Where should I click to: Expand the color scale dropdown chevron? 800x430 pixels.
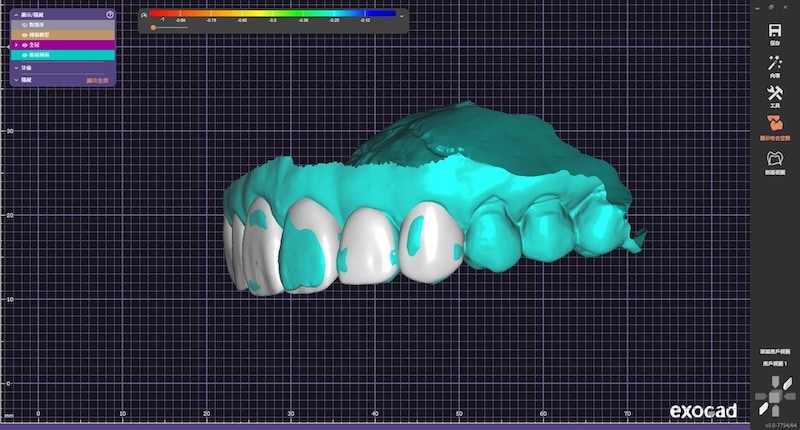pyautogui.click(x=402, y=16)
